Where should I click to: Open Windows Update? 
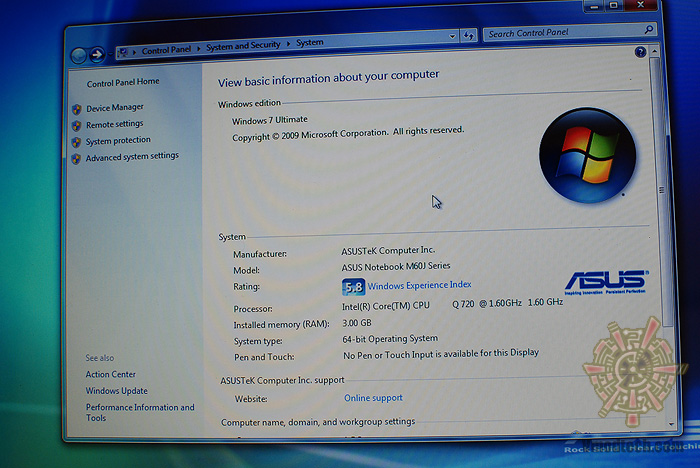[x=117, y=391]
